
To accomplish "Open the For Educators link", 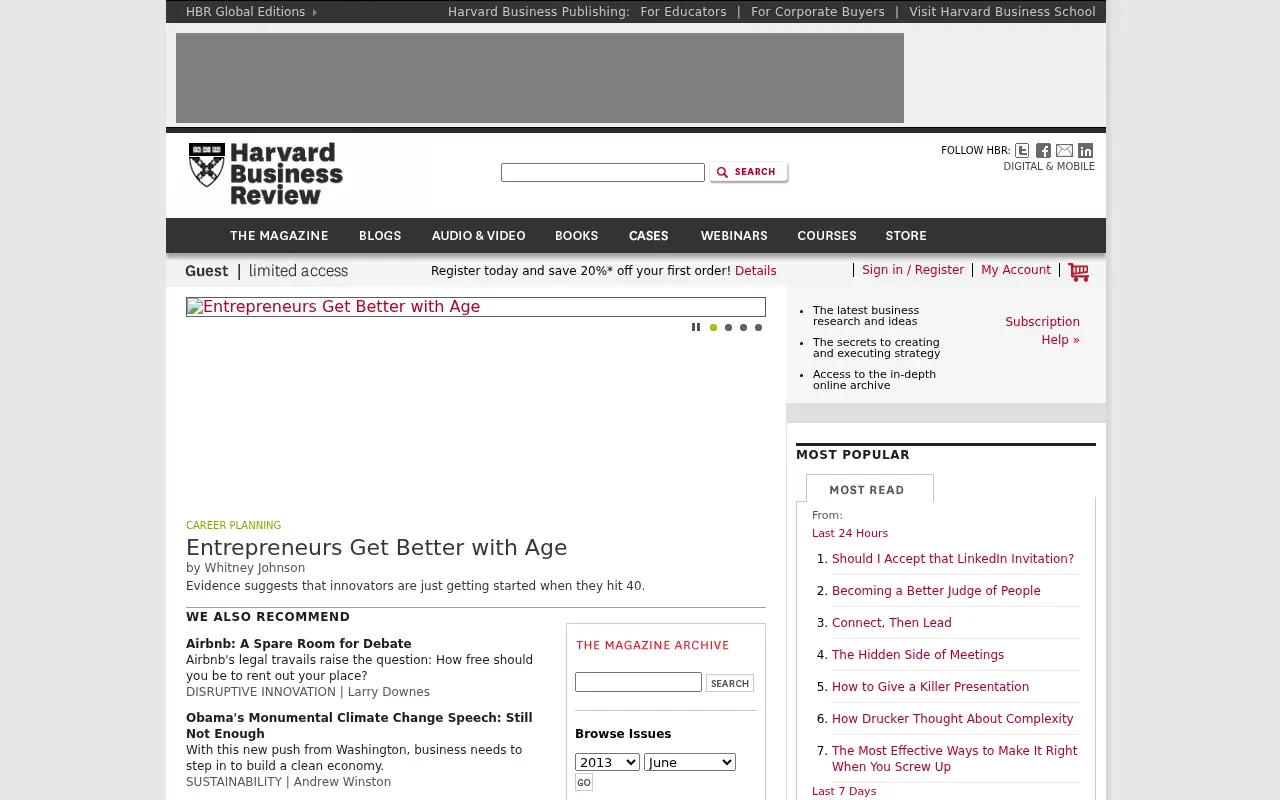I will (x=684, y=12).
